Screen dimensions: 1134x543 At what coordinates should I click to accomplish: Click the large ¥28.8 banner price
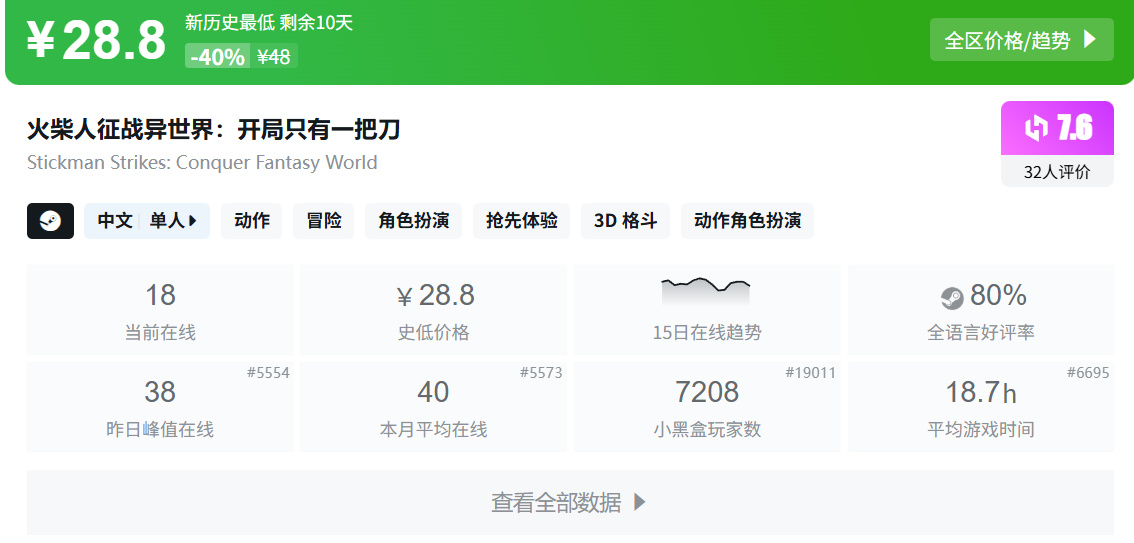click(96, 40)
